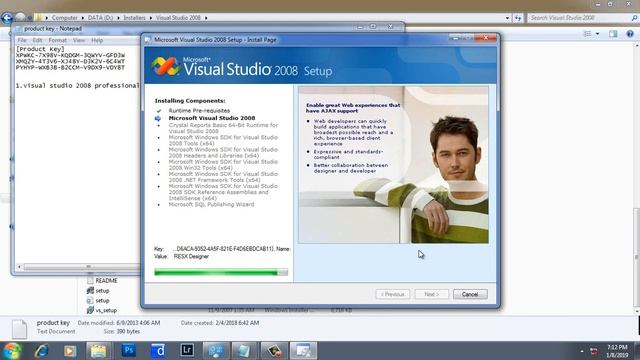
Task: Click Notepad horizontal scrollbar
Action: (x=82, y=267)
